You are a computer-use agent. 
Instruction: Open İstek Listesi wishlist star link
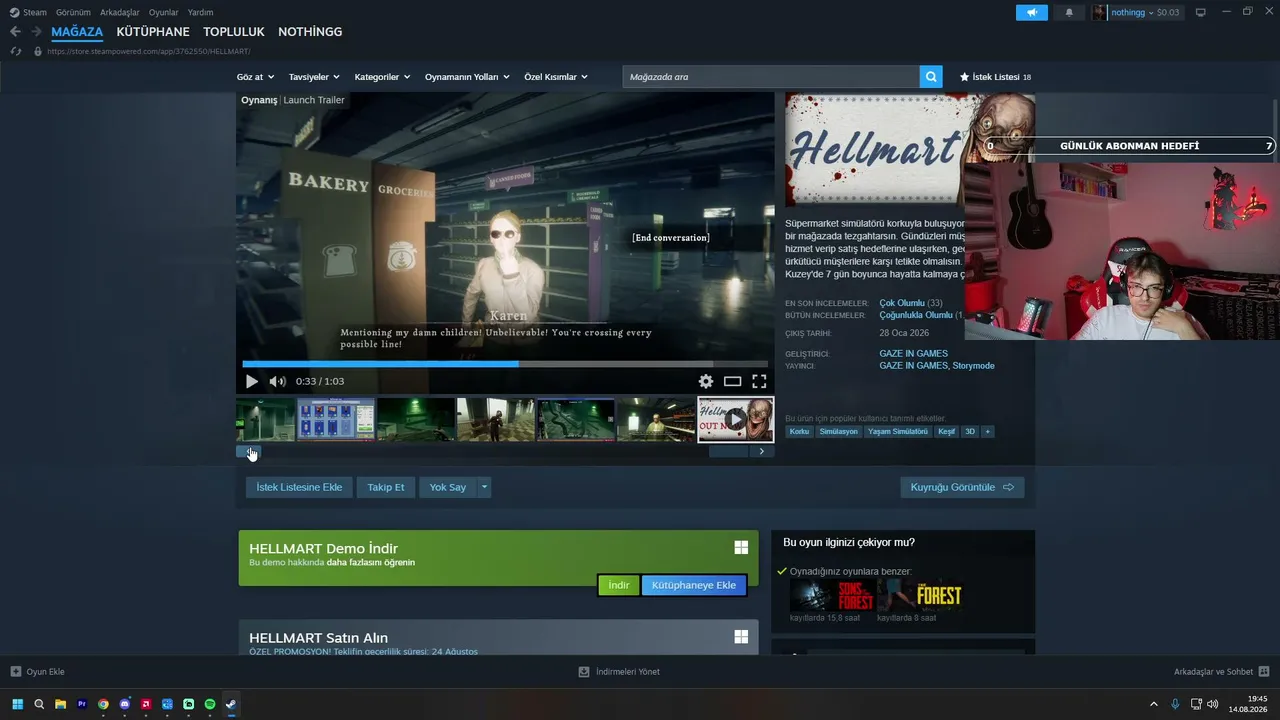pos(995,77)
